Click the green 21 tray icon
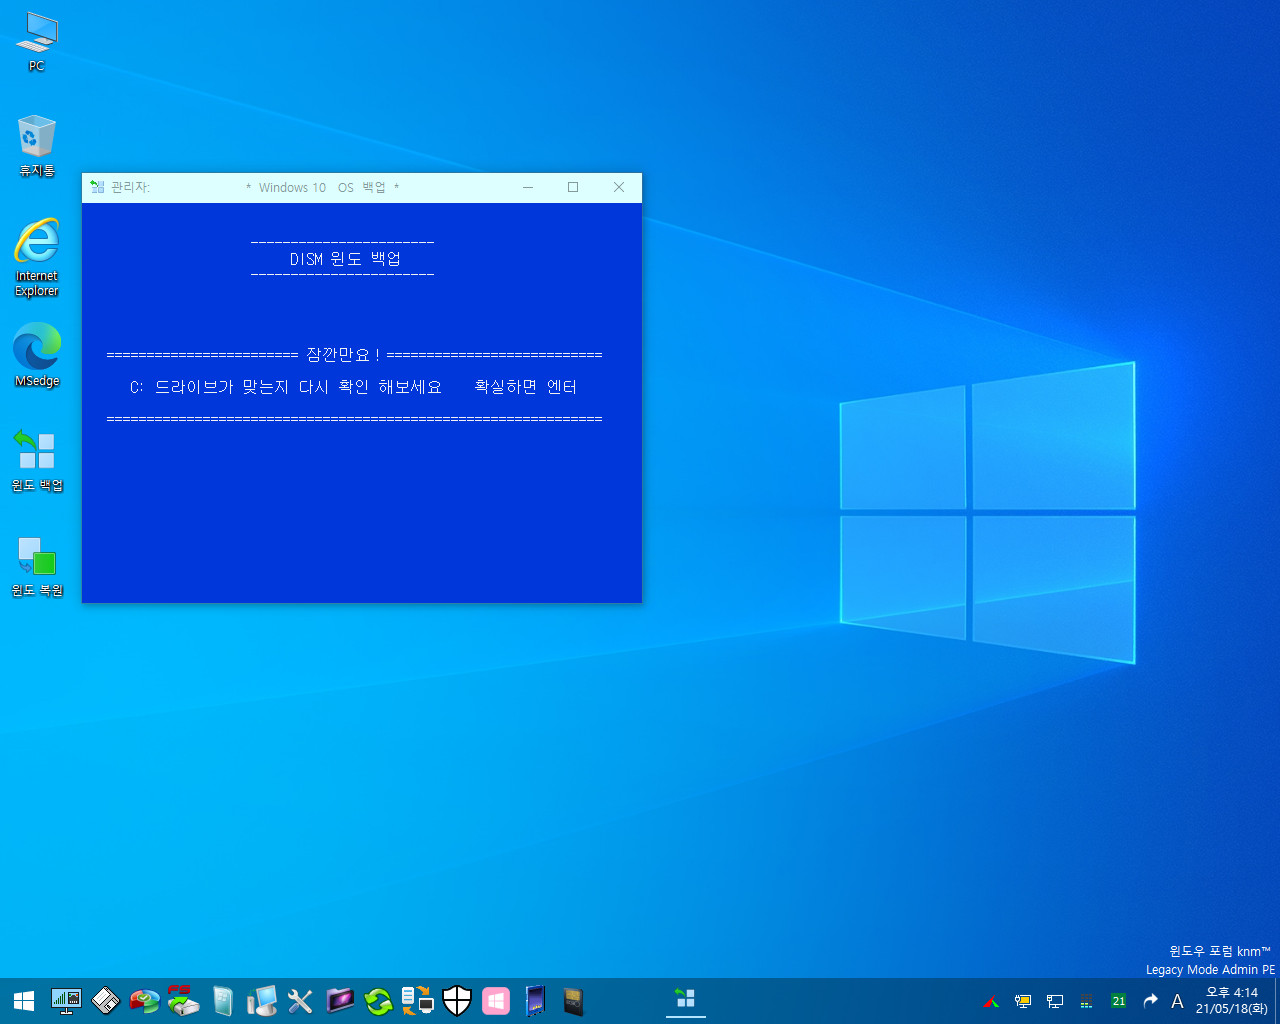The width and height of the screenshot is (1280, 1024). 1119,1001
